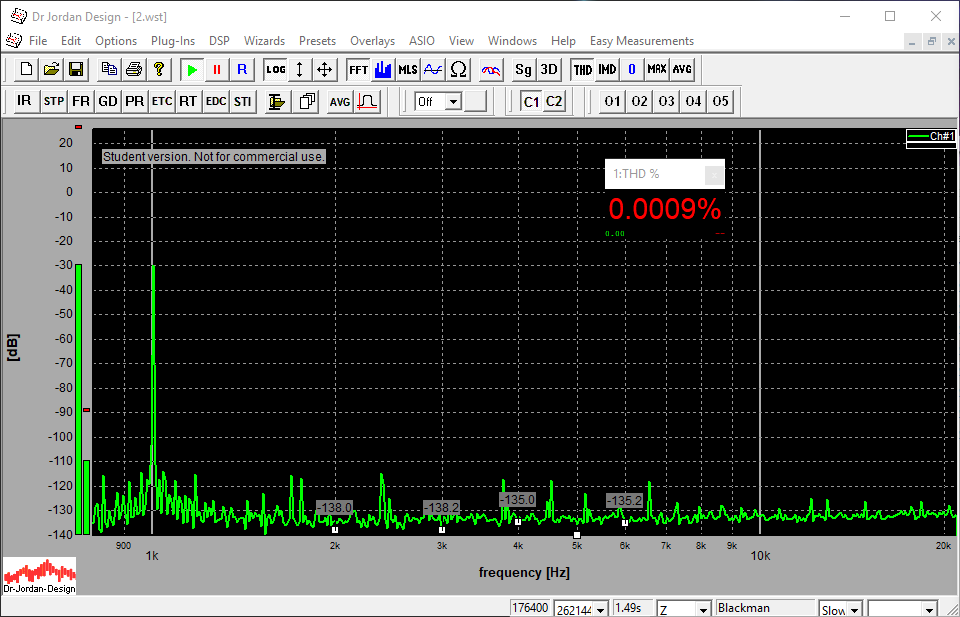Screen dimensions: 960x617
Task: Show PR phase response view
Action: (x=135, y=101)
